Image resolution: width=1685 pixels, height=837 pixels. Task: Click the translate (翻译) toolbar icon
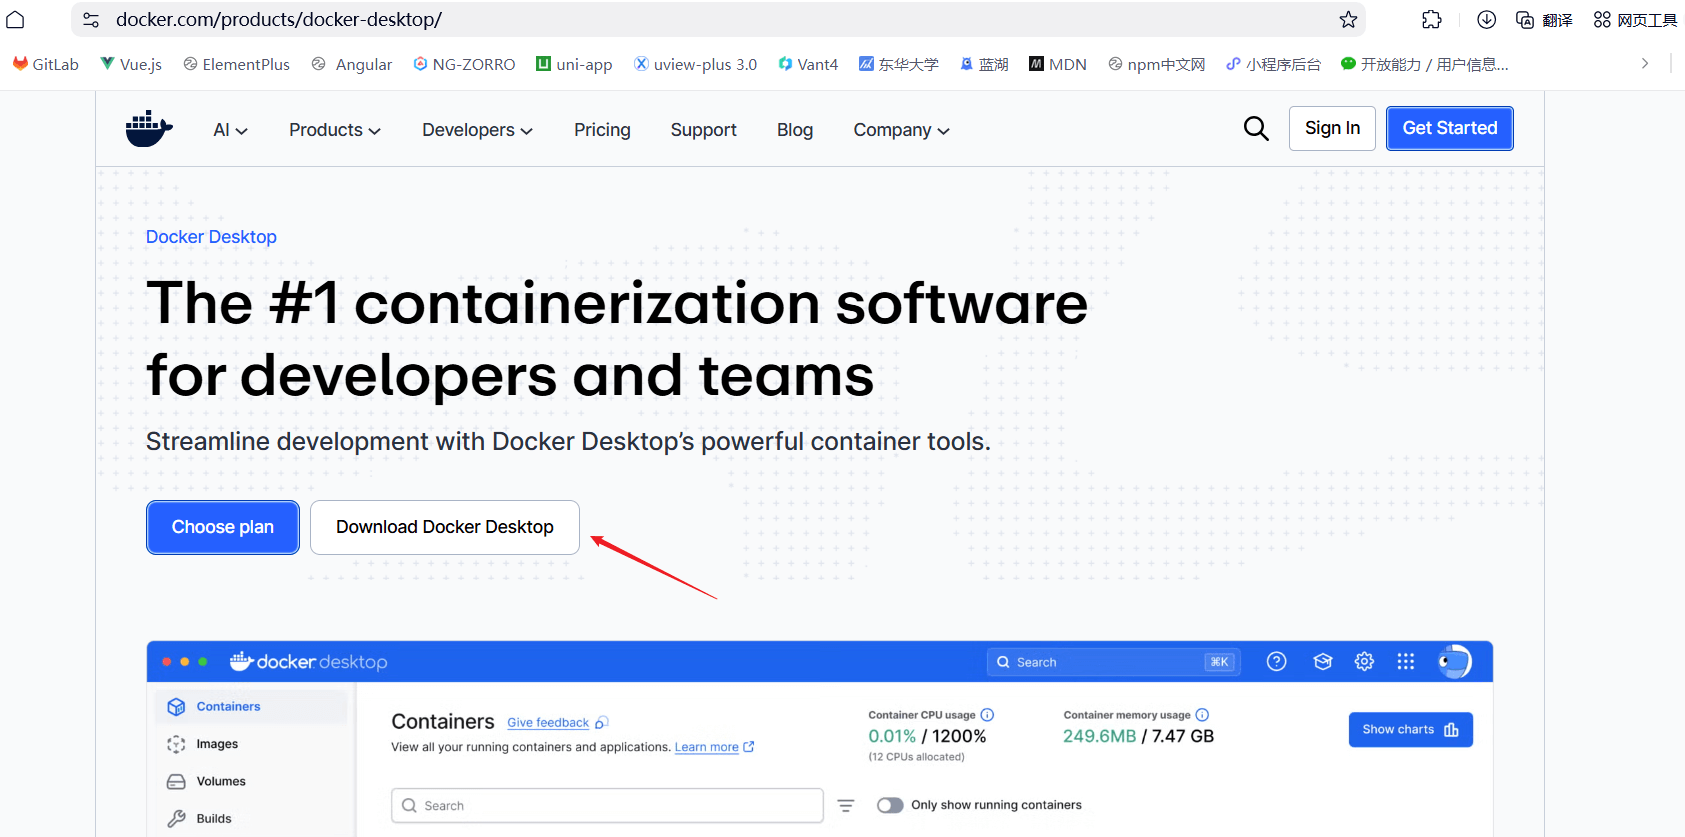[x=1544, y=20]
